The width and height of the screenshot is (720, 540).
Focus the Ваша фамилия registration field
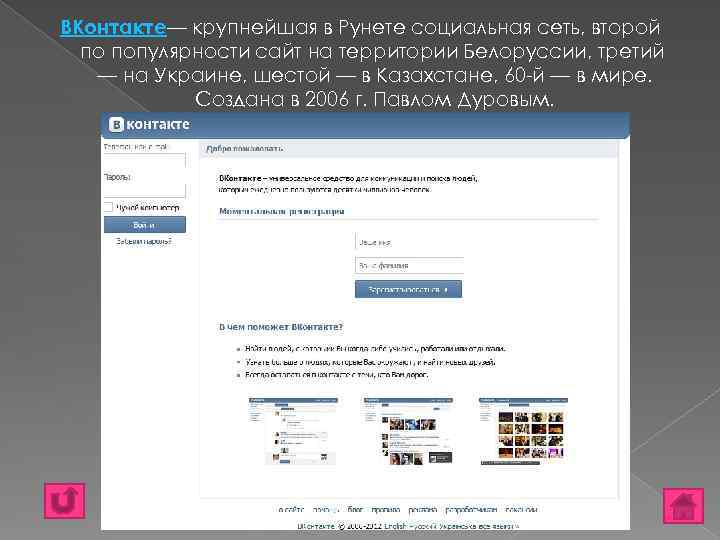[409, 265]
